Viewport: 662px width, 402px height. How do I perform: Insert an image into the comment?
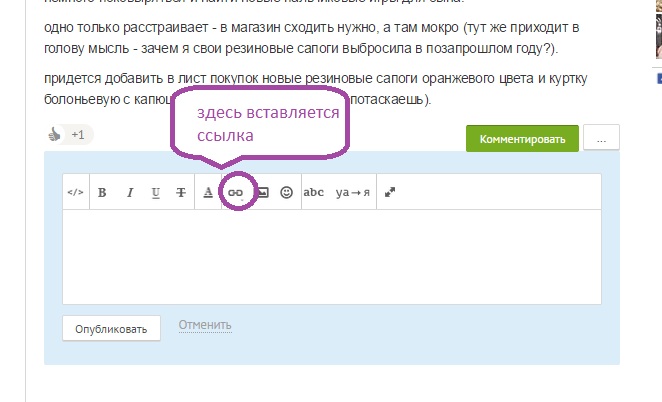click(x=262, y=192)
